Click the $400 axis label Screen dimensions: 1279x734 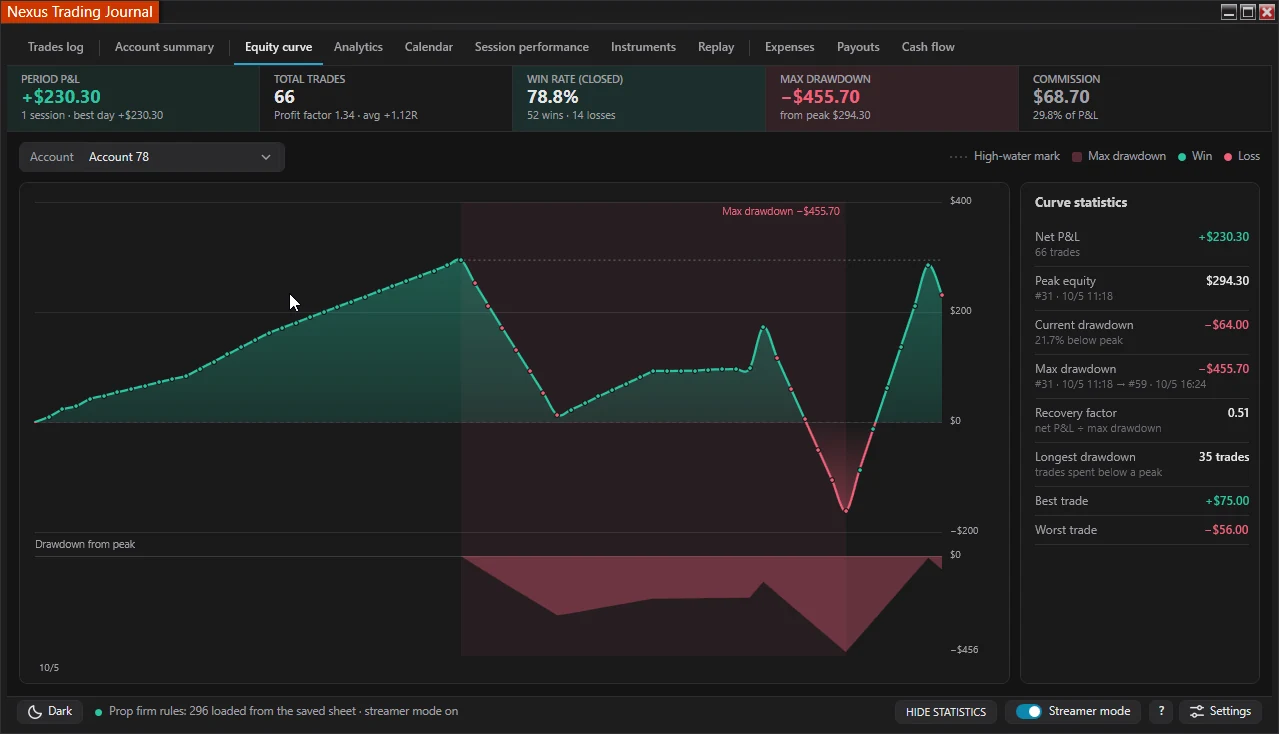pos(961,201)
